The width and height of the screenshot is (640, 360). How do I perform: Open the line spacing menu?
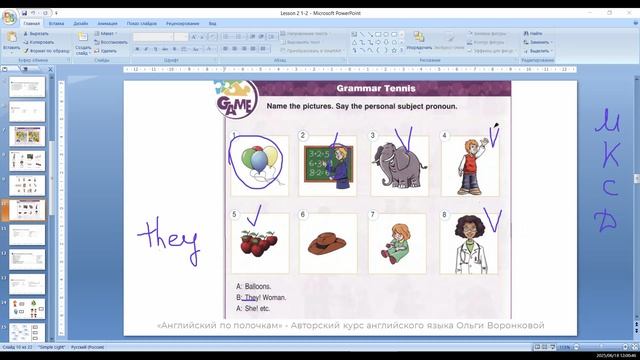point(272,37)
